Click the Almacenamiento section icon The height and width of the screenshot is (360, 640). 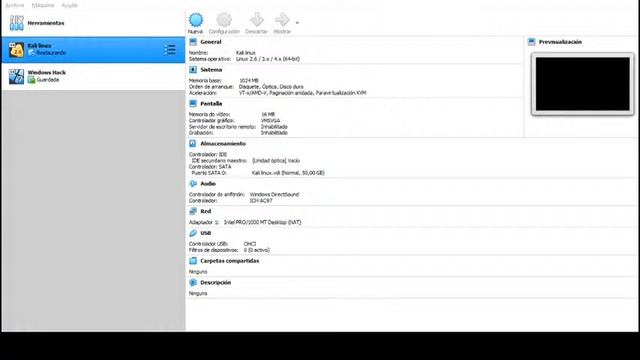[x=193, y=144]
